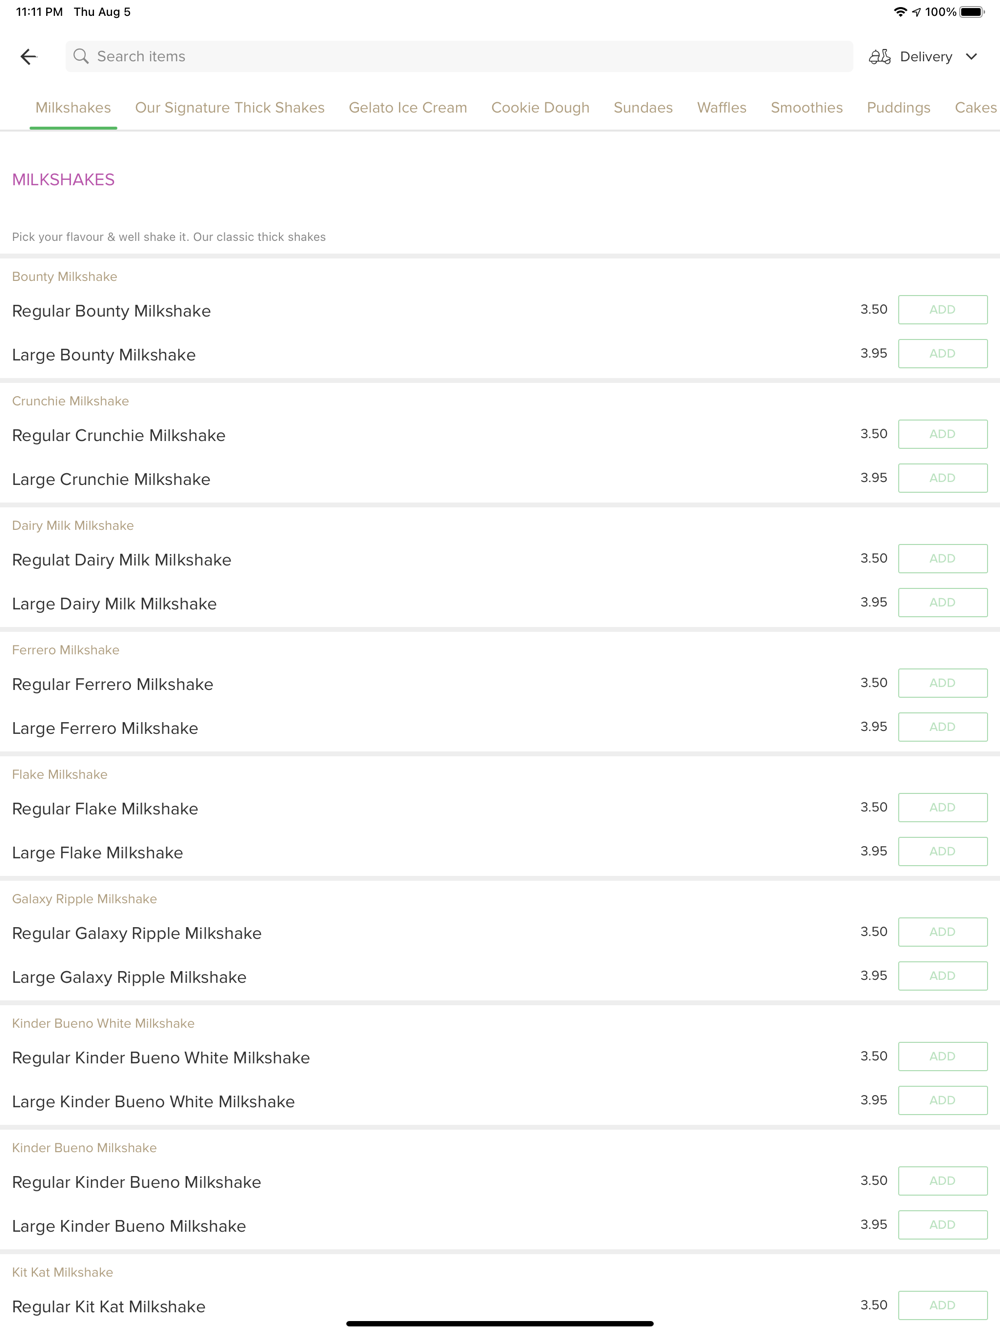The width and height of the screenshot is (1000, 1334).
Task: Tap the Wi-Fi status icon
Action: click(900, 12)
